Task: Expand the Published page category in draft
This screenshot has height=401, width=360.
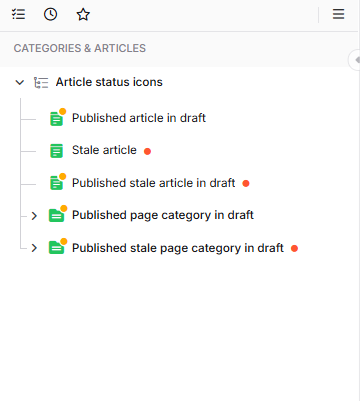Action: pos(34,216)
